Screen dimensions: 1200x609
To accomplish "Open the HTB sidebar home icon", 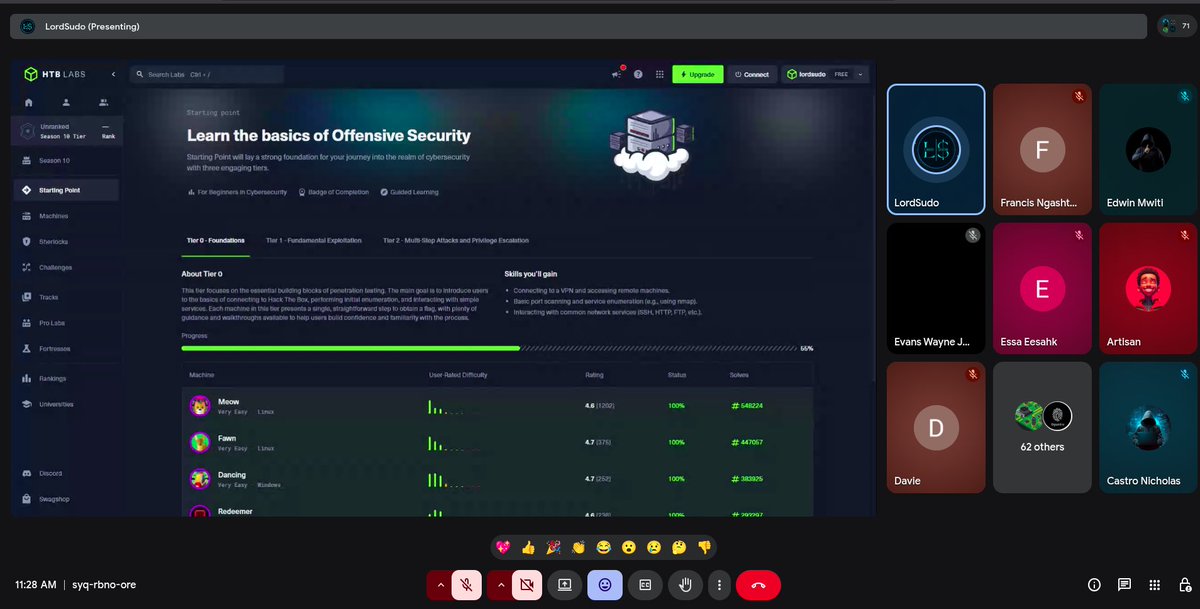I will coord(29,102).
